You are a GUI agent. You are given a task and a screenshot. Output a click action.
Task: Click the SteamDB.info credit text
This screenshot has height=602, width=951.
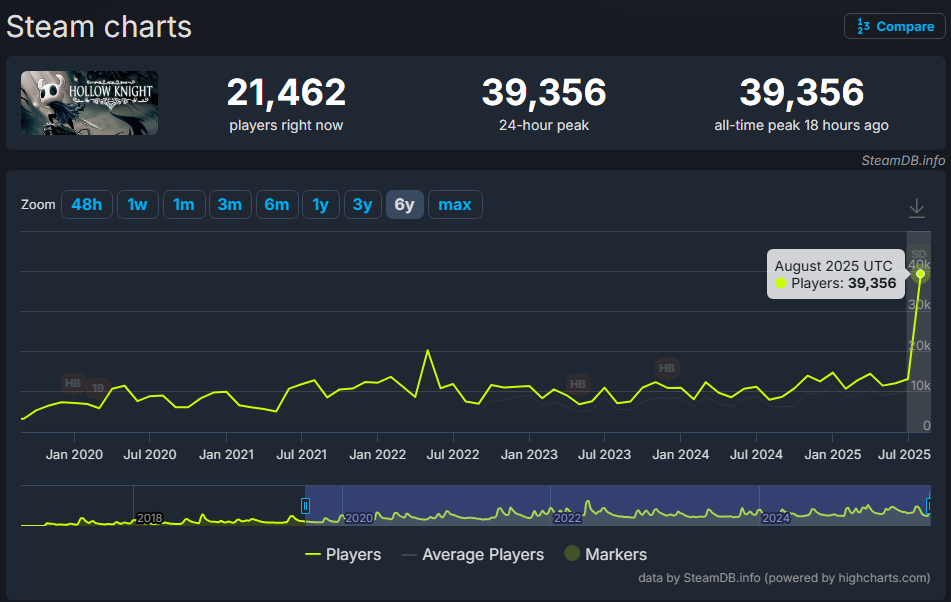pyautogui.click(x=903, y=160)
